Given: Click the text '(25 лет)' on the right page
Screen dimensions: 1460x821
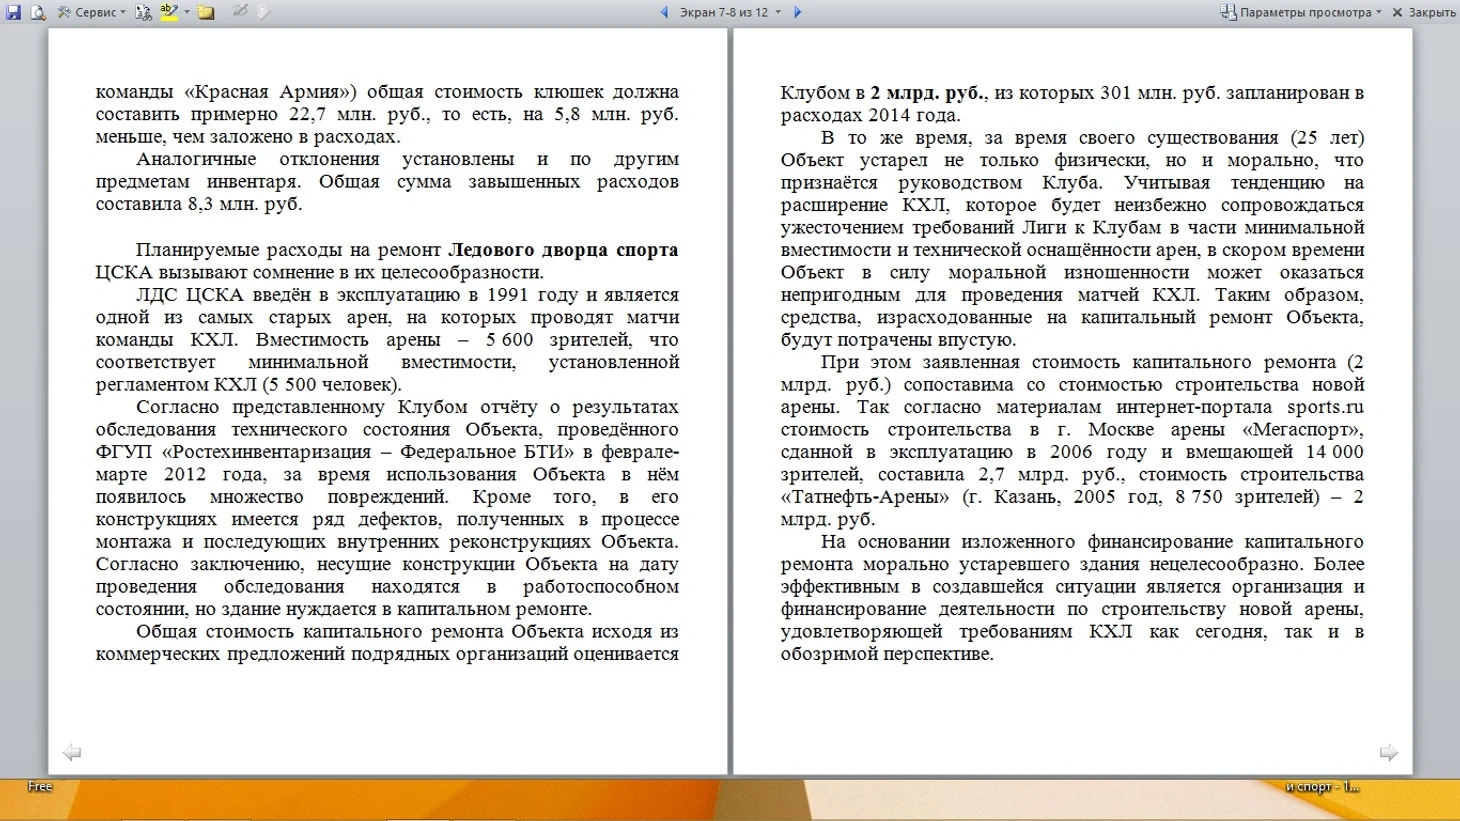Looking at the screenshot, I should point(1327,138).
